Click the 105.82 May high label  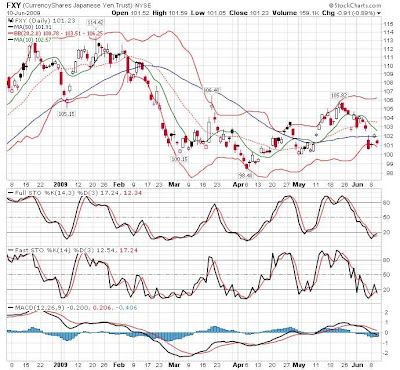[x=339, y=95]
